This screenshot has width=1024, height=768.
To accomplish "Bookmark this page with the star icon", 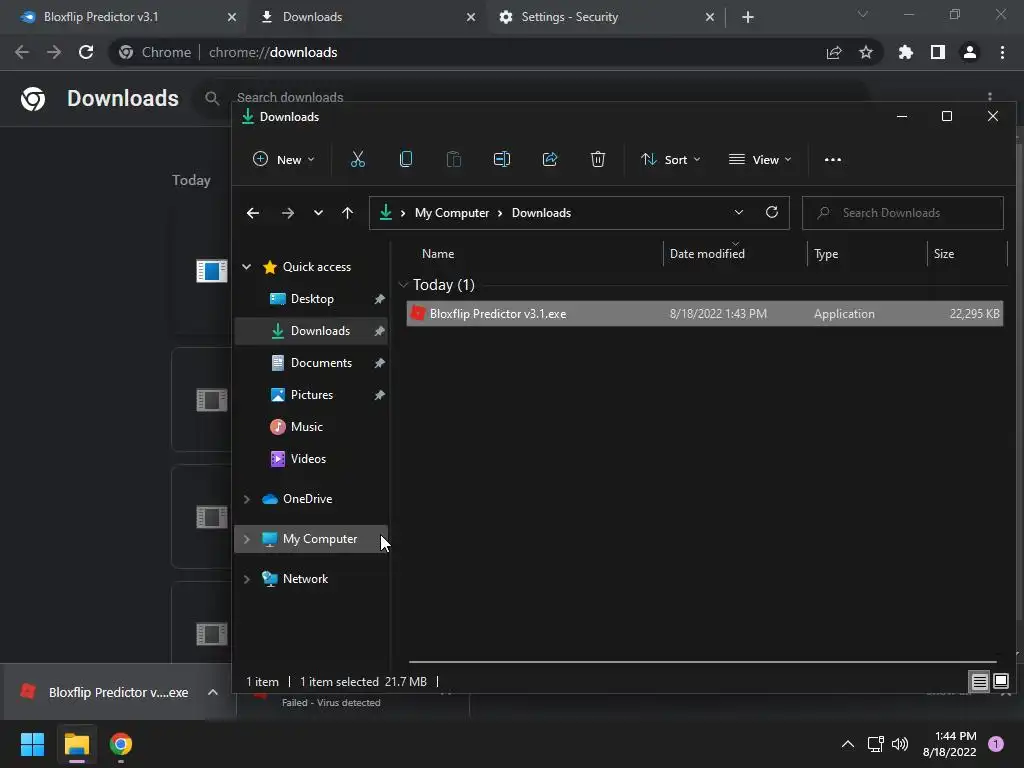I will [866, 52].
